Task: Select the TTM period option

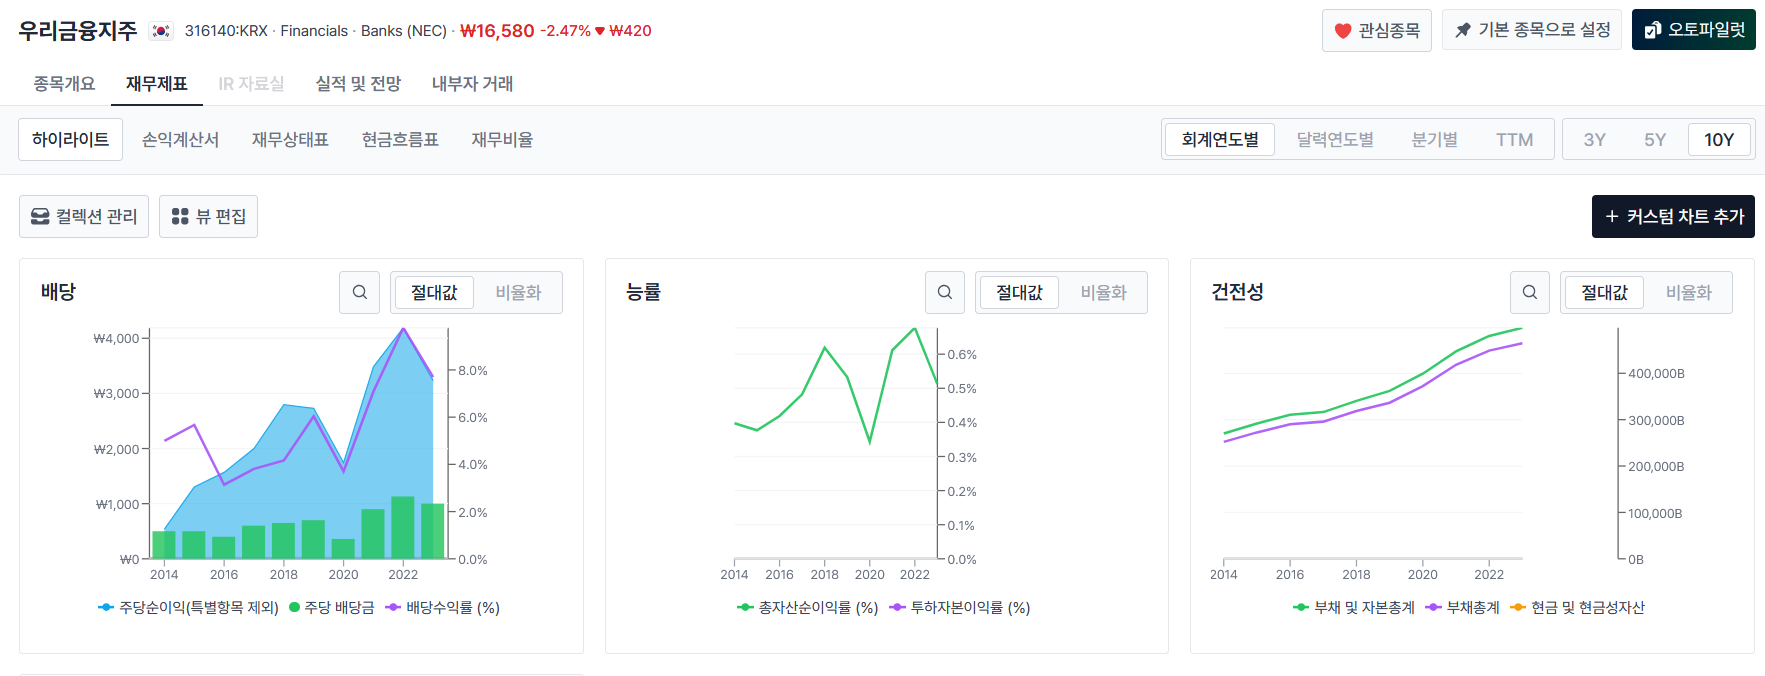Action: 1514,139
